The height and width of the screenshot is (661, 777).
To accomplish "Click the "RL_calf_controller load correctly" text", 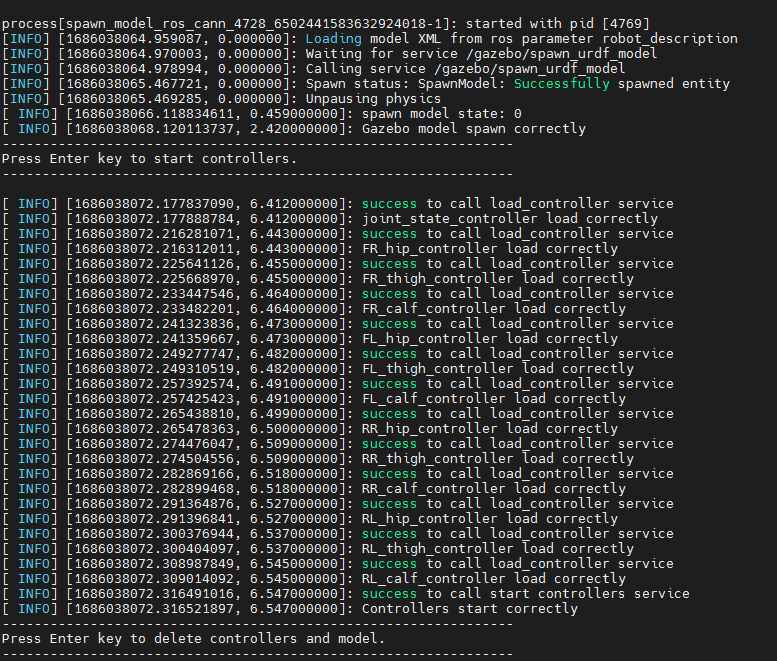I will (493, 578).
